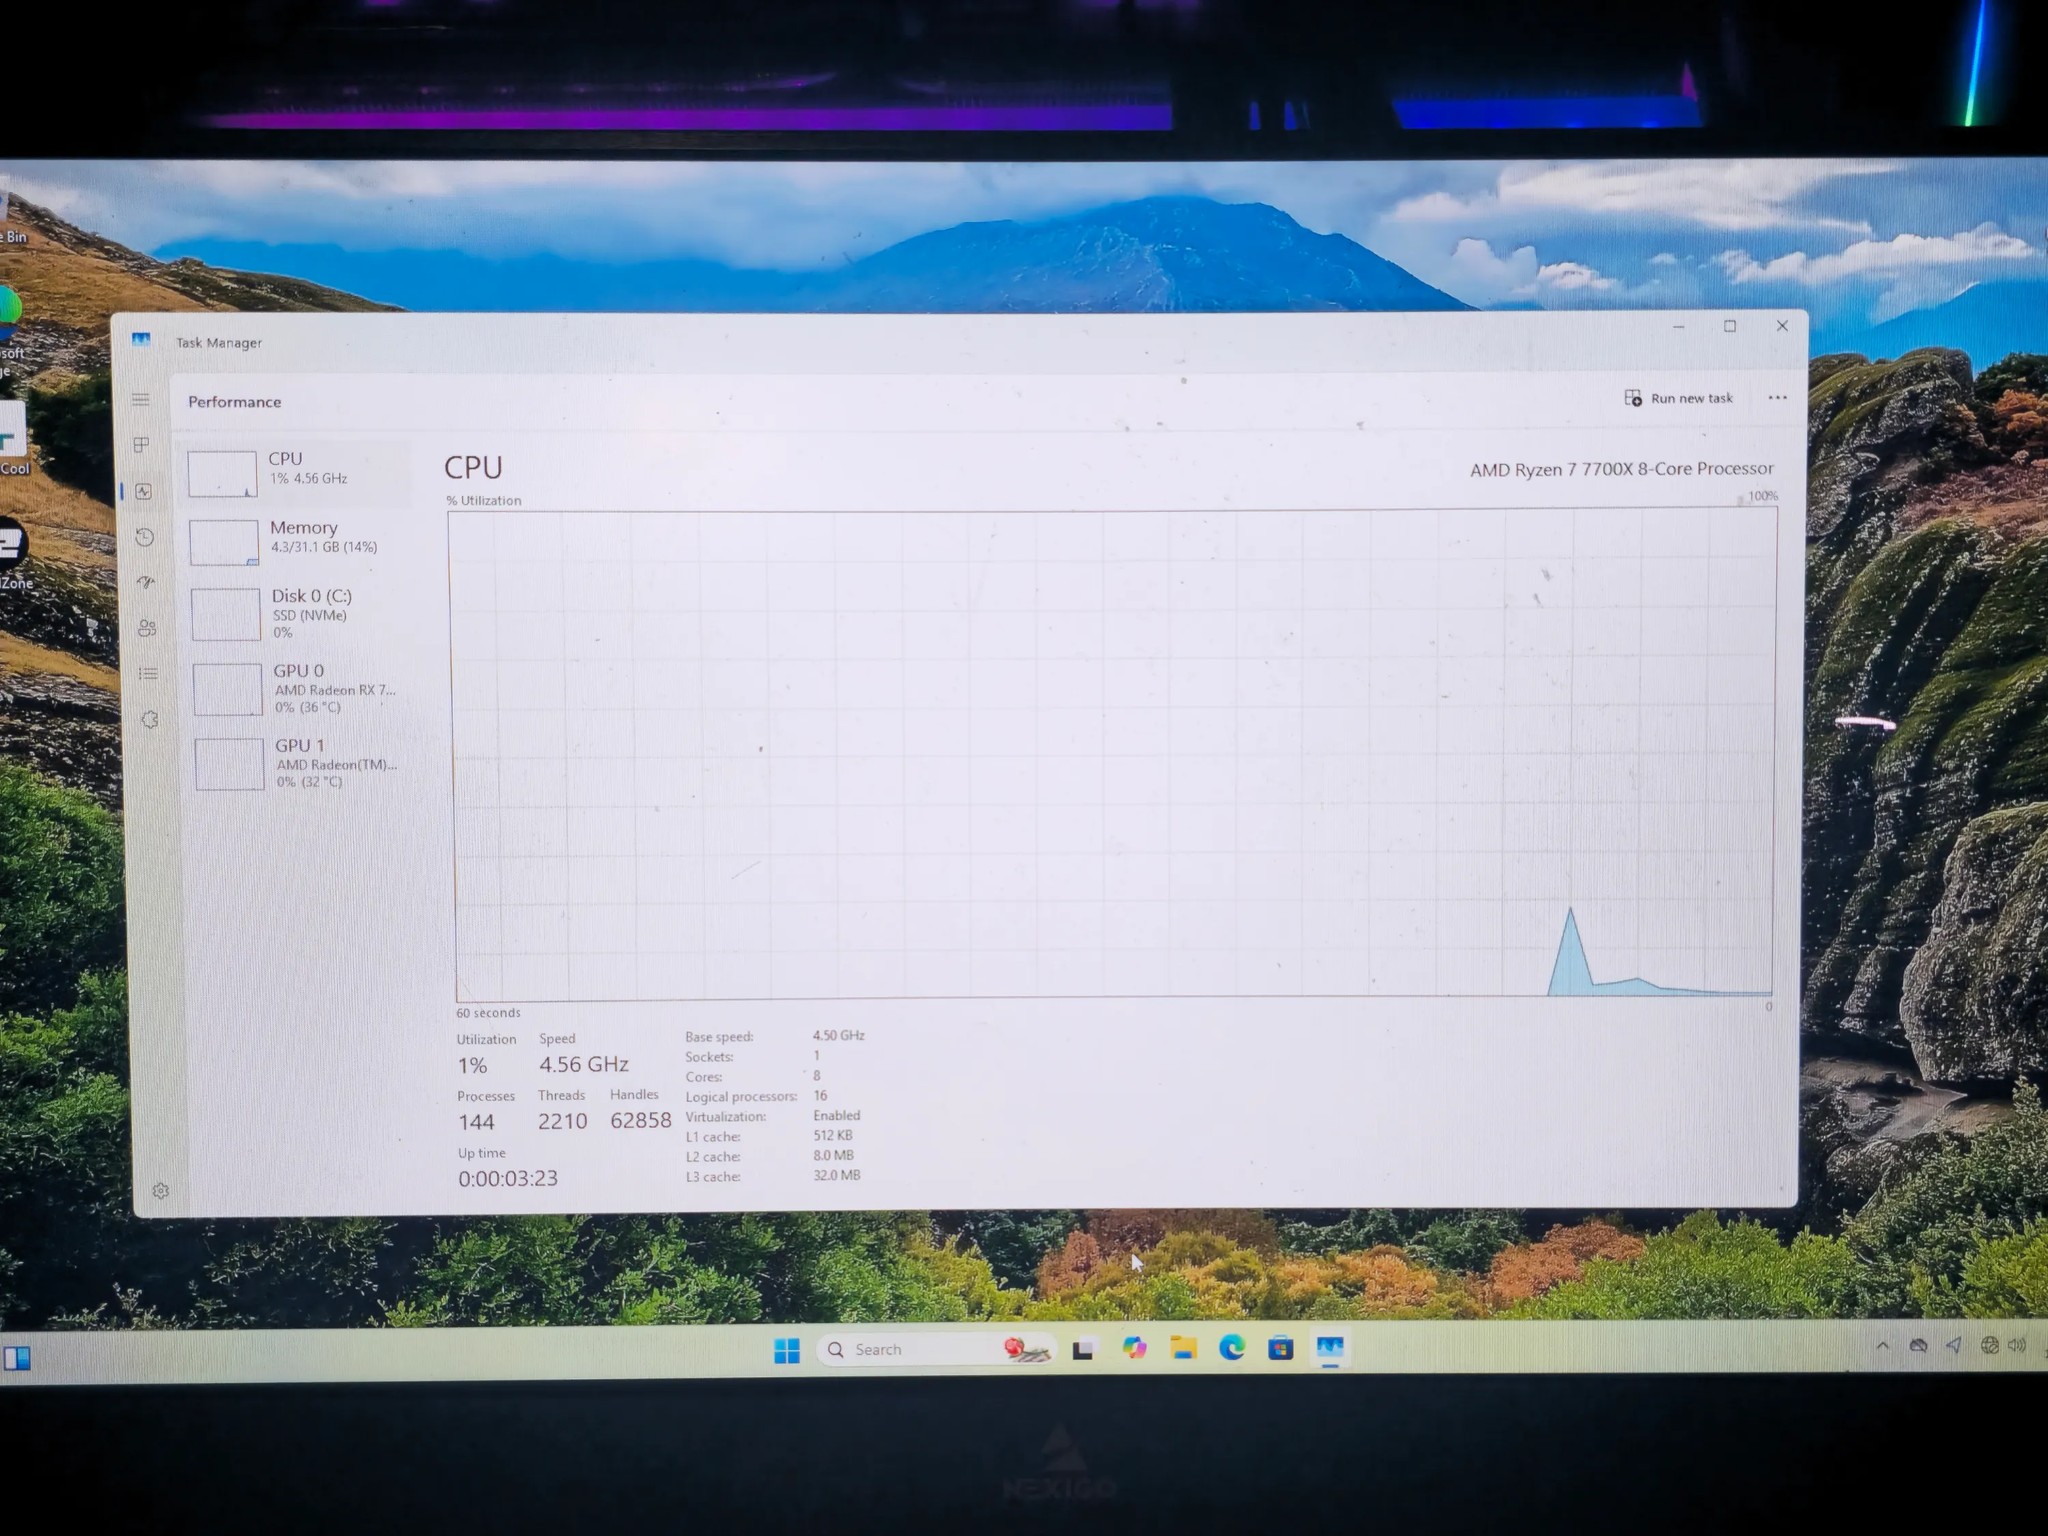Image resolution: width=2048 pixels, height=1536 pixels.
Task: Click the Disk 0 mini graph thumbnail
Action: tap(226, 615)
